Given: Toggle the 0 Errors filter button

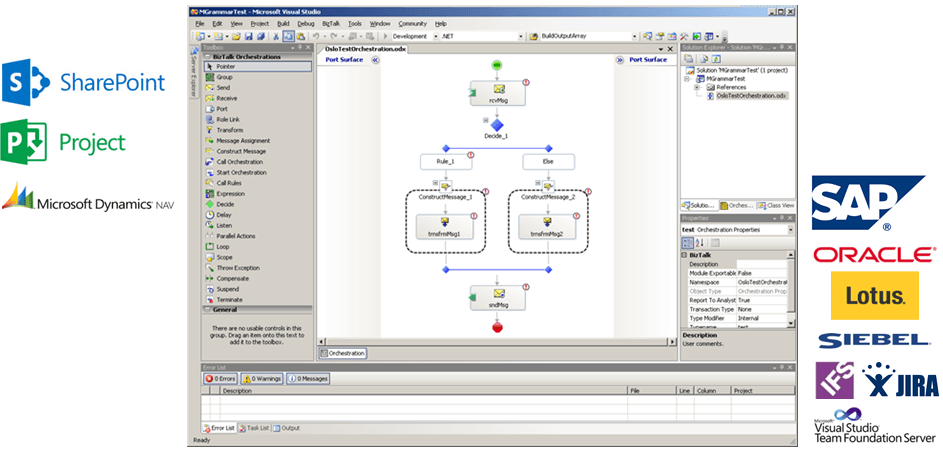Looking at the screenshot, I should pos(220,379).
